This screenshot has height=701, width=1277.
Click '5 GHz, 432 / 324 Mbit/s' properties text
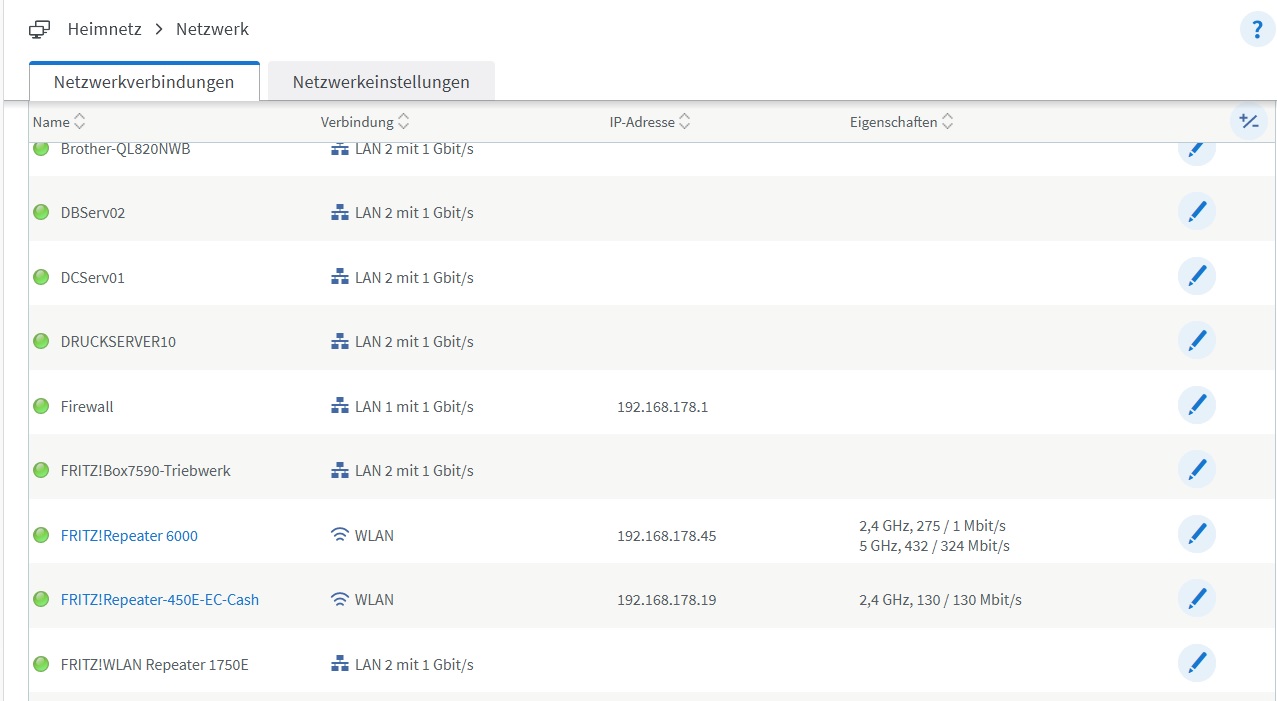(x=934, y=546)
